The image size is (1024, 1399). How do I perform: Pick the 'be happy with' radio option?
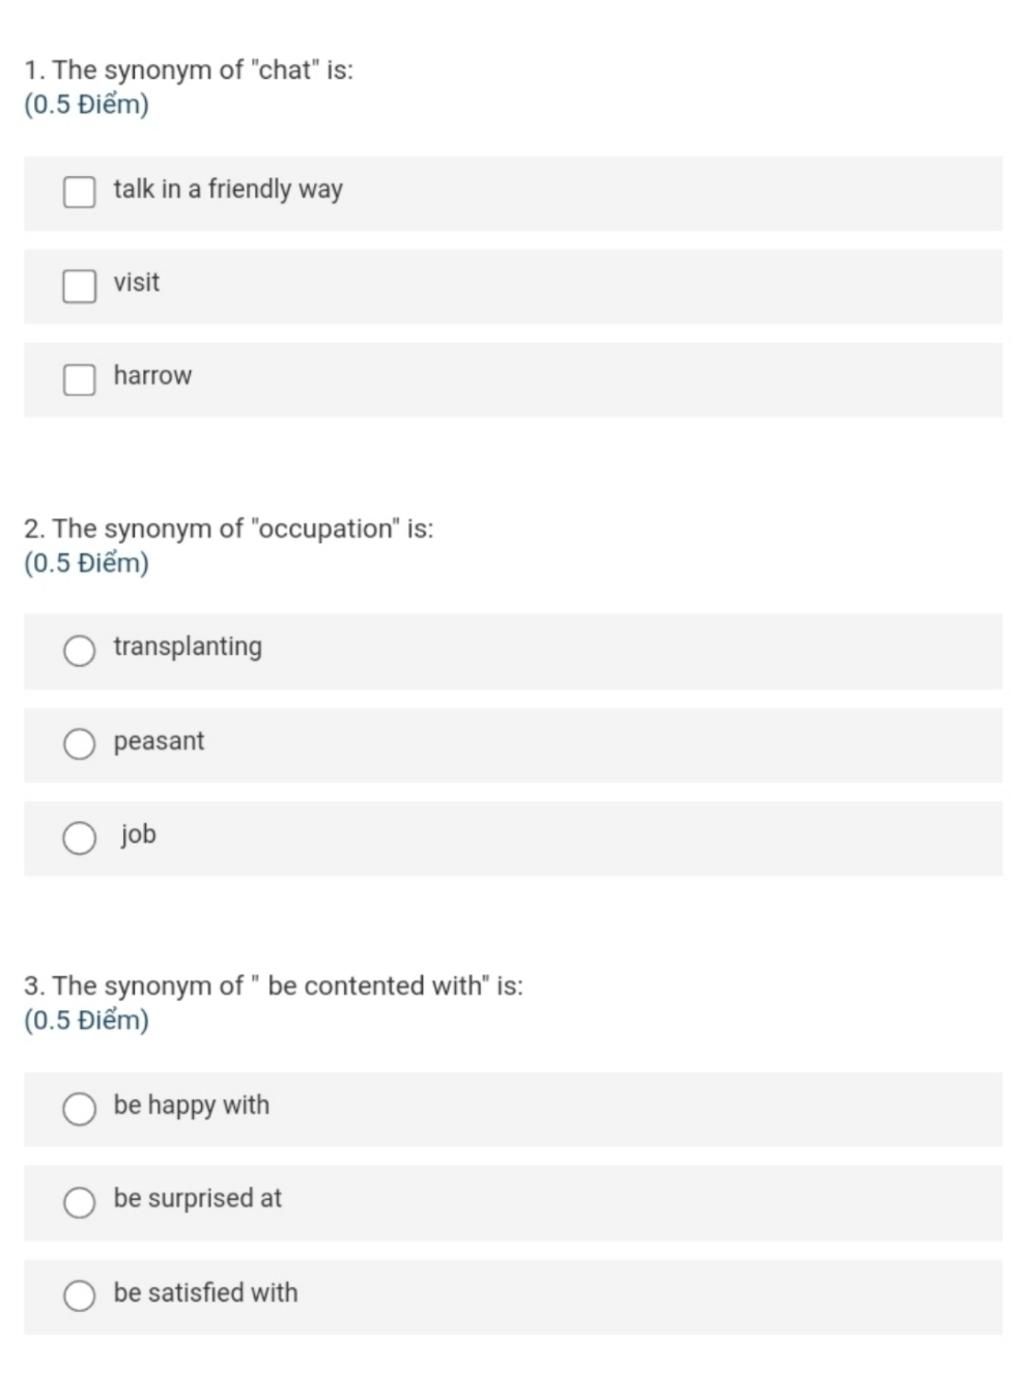tap(79, 1109)
